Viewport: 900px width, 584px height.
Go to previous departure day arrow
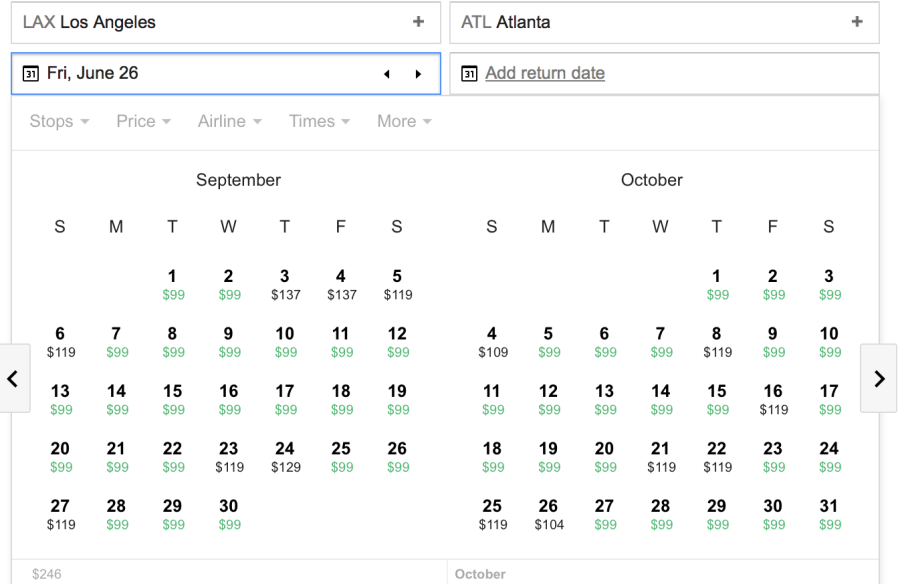387,74
